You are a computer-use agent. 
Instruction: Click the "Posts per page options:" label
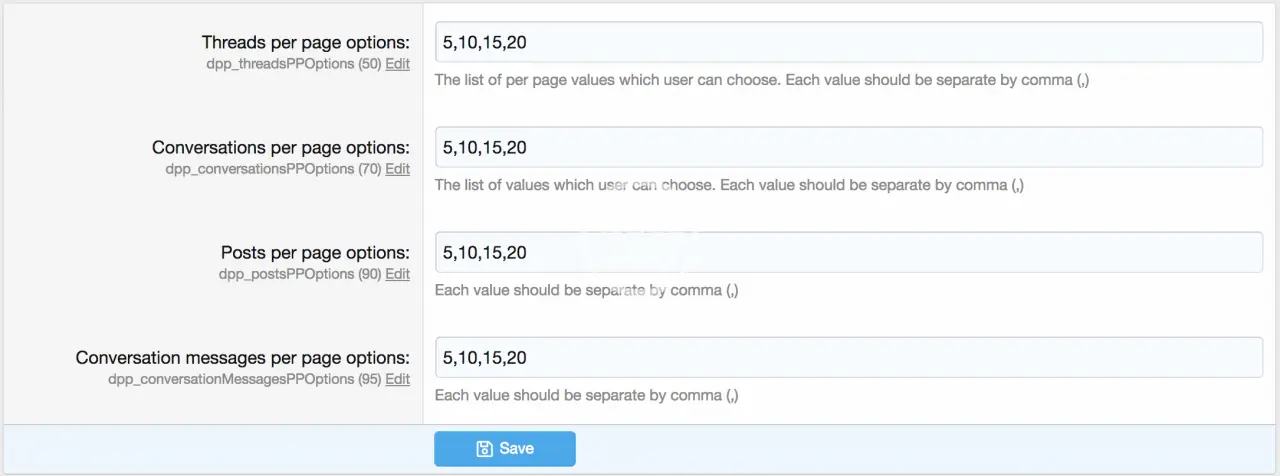[x=315, y=253]
